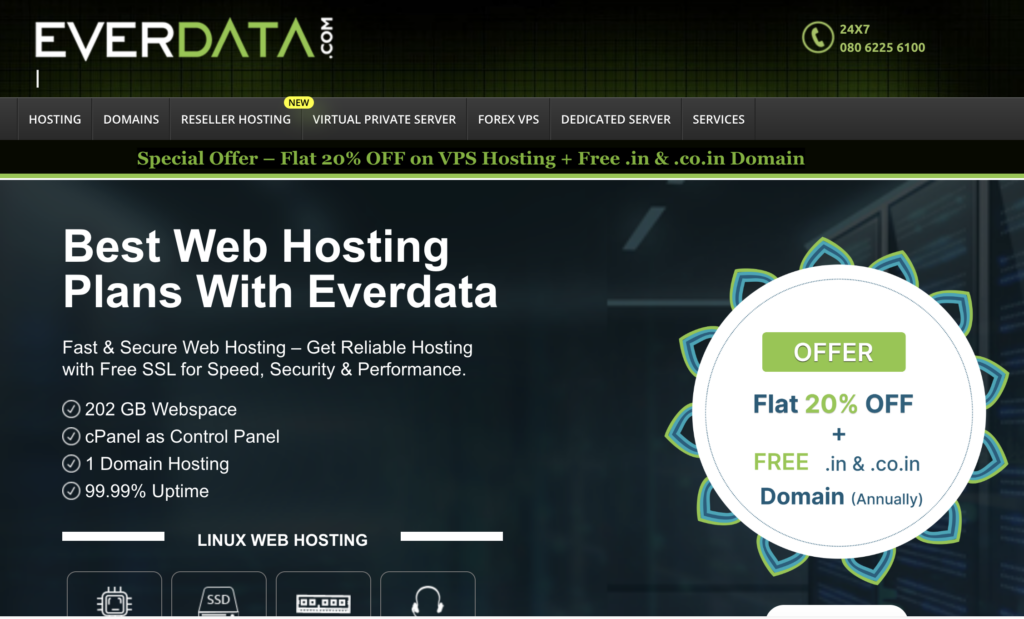Click the yellow NEW badge
The width and height of the screenshot is (1024, 619).
click(298, 103)
